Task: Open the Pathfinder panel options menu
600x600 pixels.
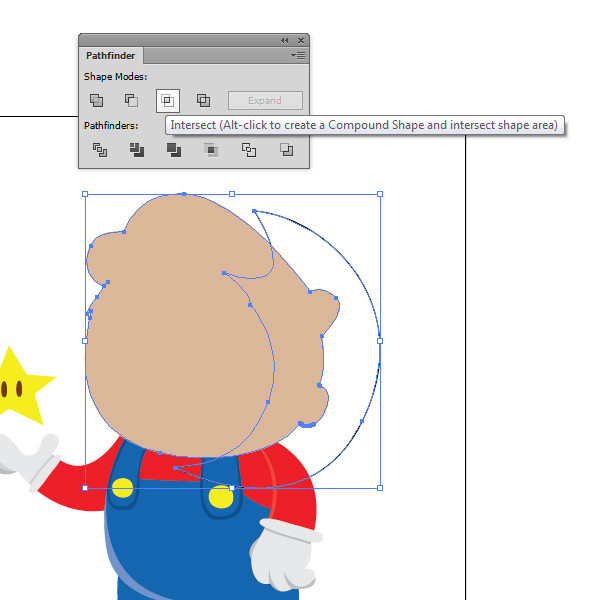Action: point(297,56)
